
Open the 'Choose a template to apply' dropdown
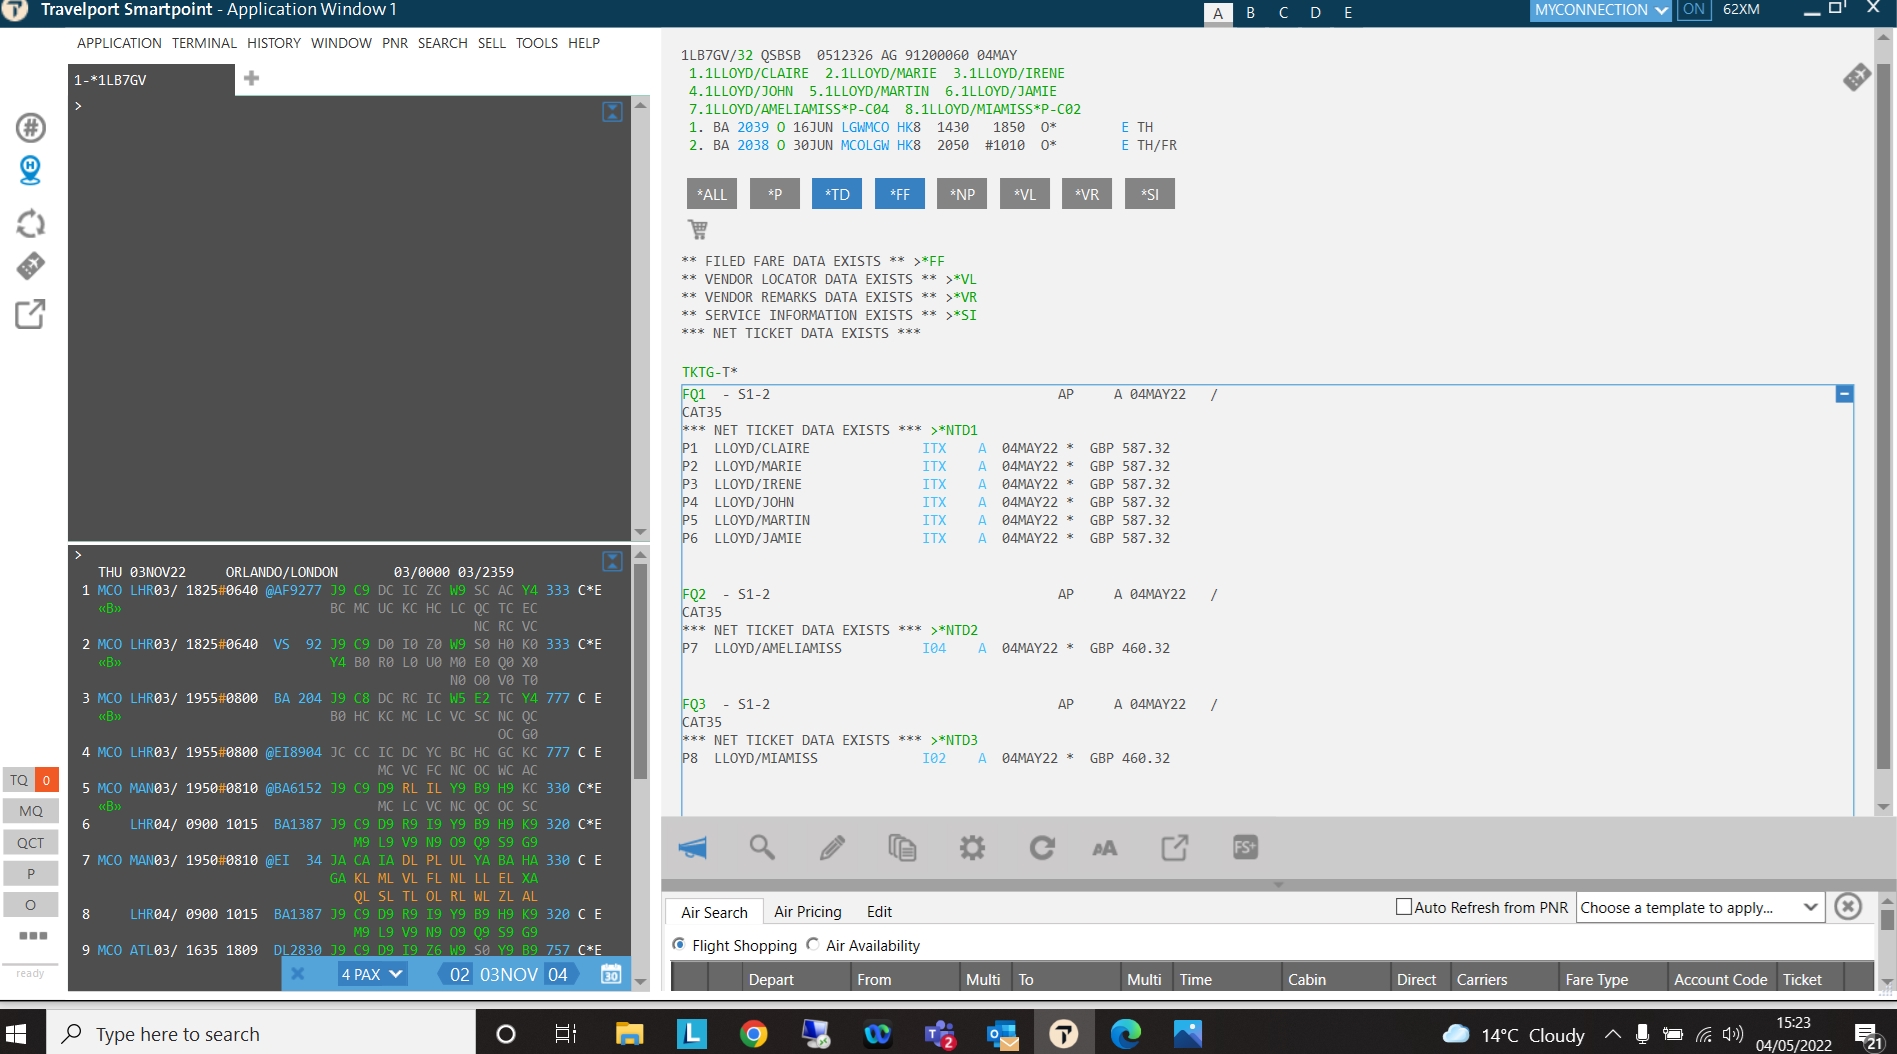click(x=1698, y=907)
